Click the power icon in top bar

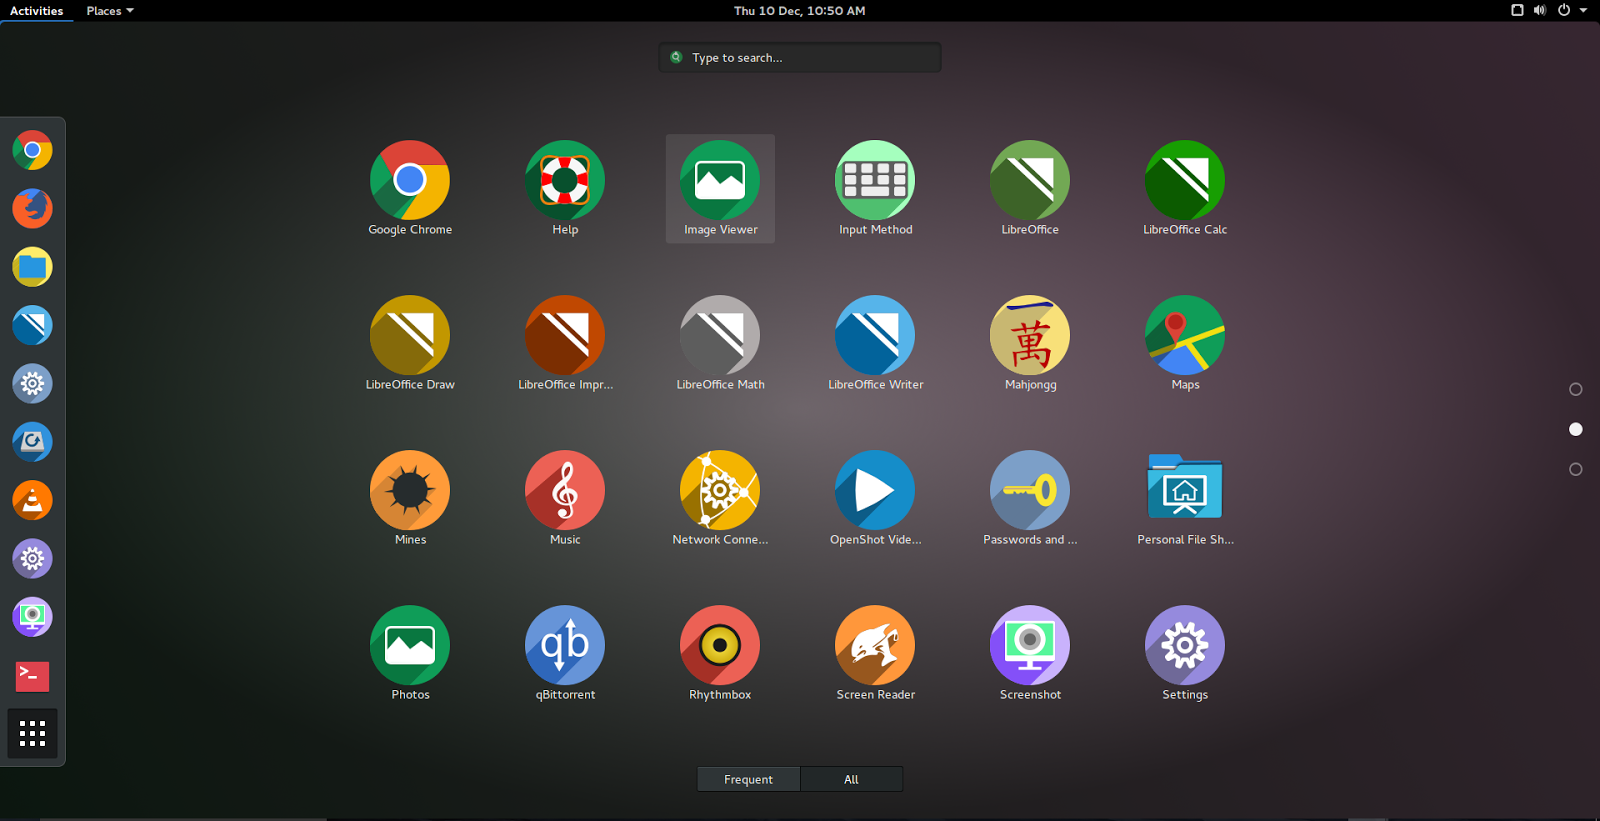(1564, 10)
